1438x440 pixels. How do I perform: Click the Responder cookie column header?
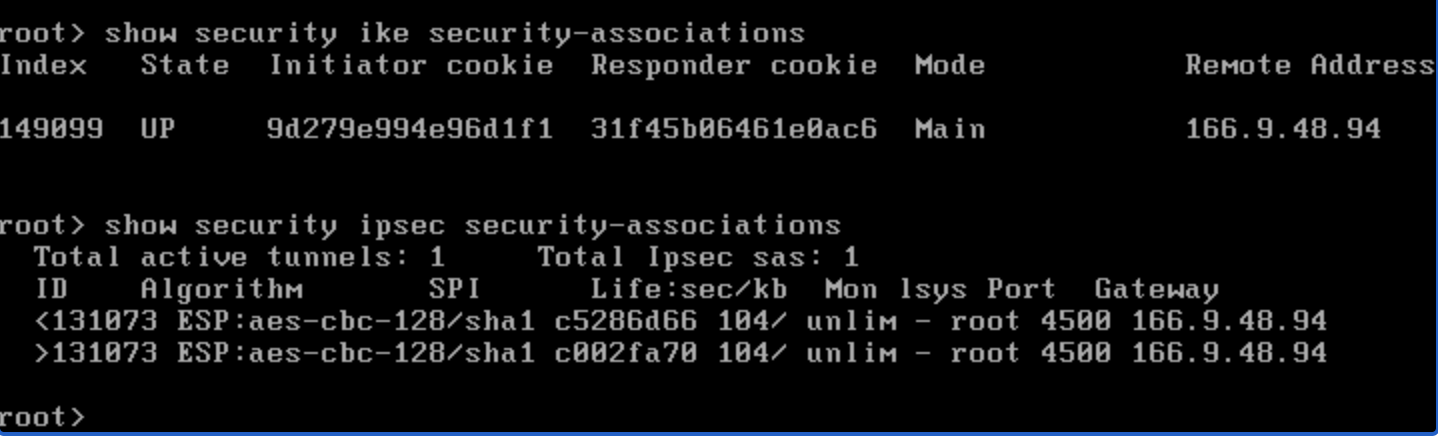[x=734, y=66]
